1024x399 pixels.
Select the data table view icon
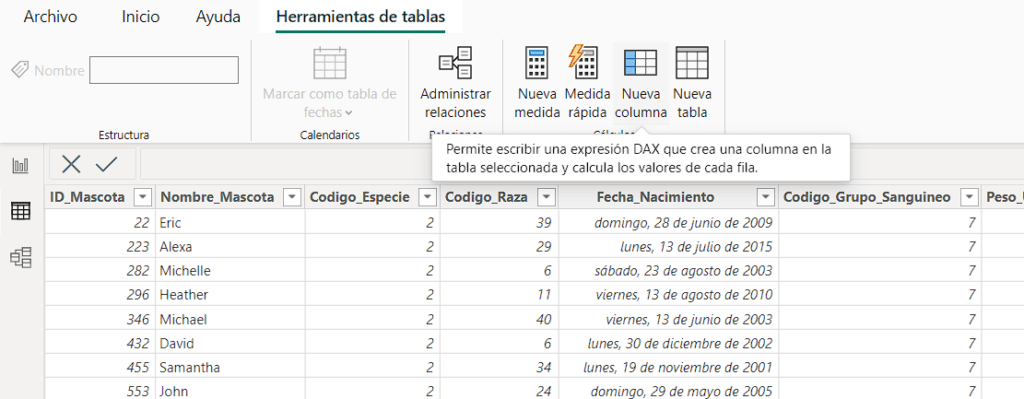21,211
